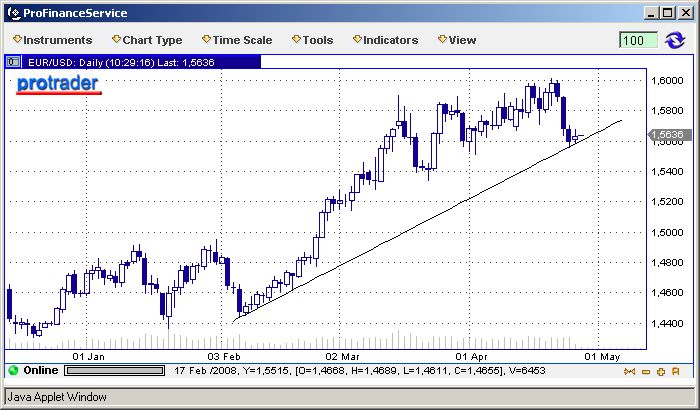700x410 pixels.
Task: Open the Indicators menu
Action: coord(385,40)
